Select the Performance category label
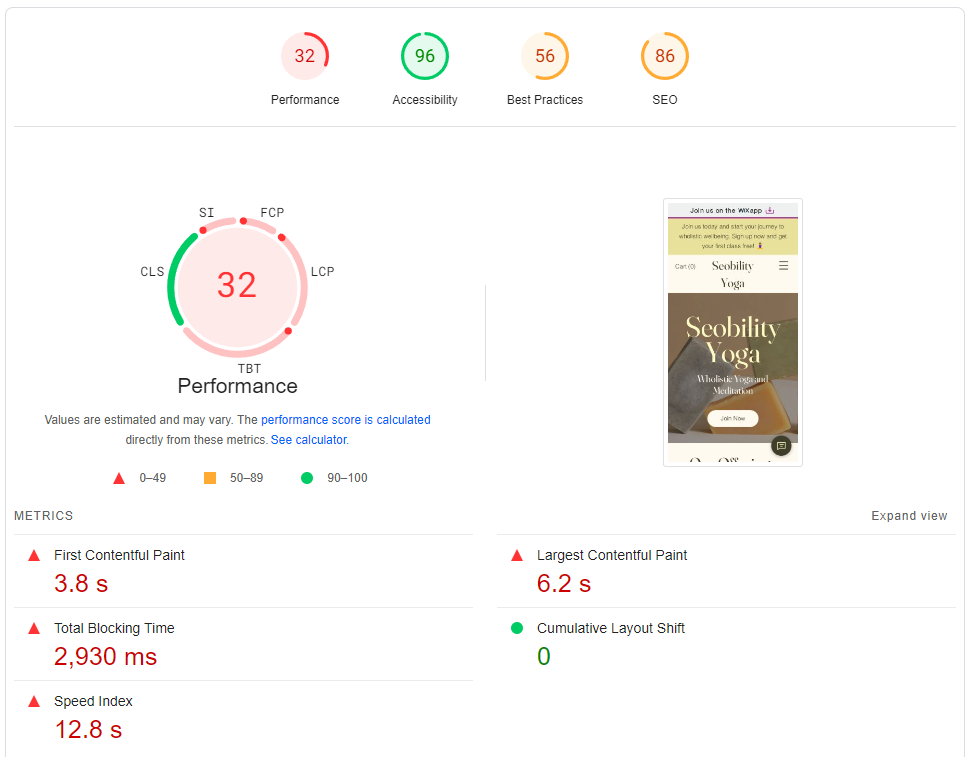Screen dimensions: 971x757 pyautogui.click(x=305, y=99)
